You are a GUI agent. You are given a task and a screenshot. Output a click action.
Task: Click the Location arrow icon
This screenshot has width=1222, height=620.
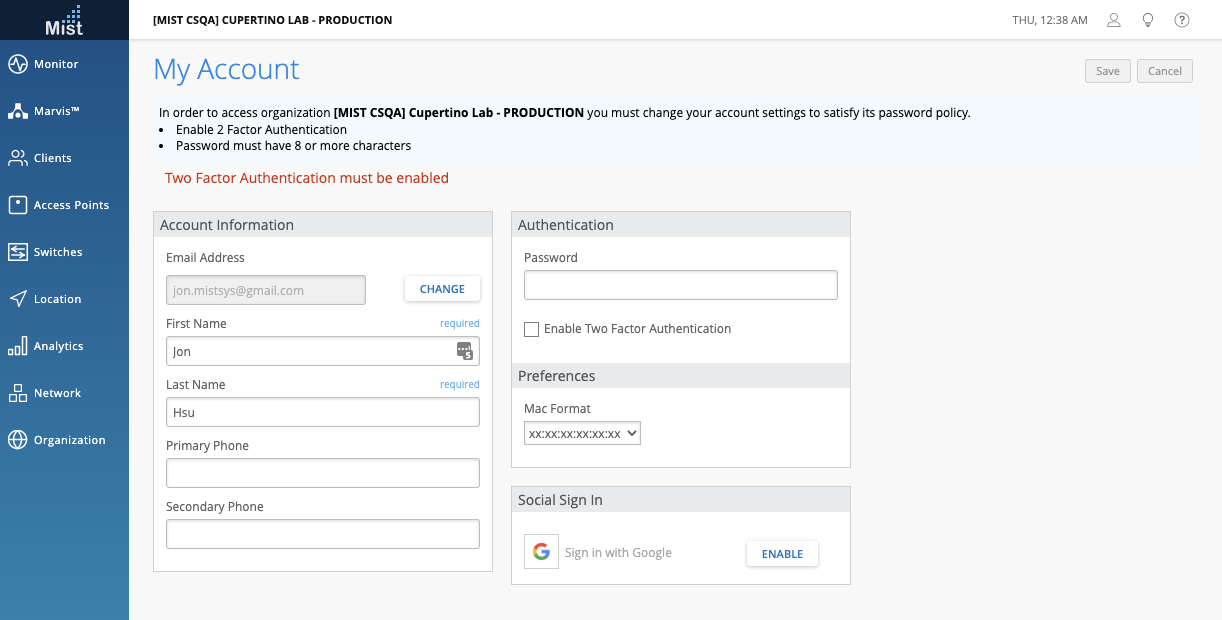pyautogui.click(x=18, y=299)
